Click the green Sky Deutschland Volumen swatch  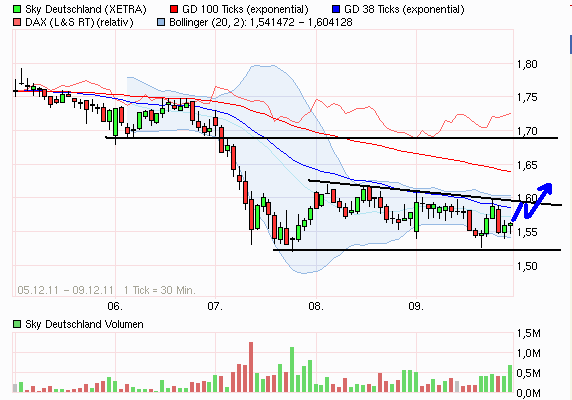[x=17, y=324]
